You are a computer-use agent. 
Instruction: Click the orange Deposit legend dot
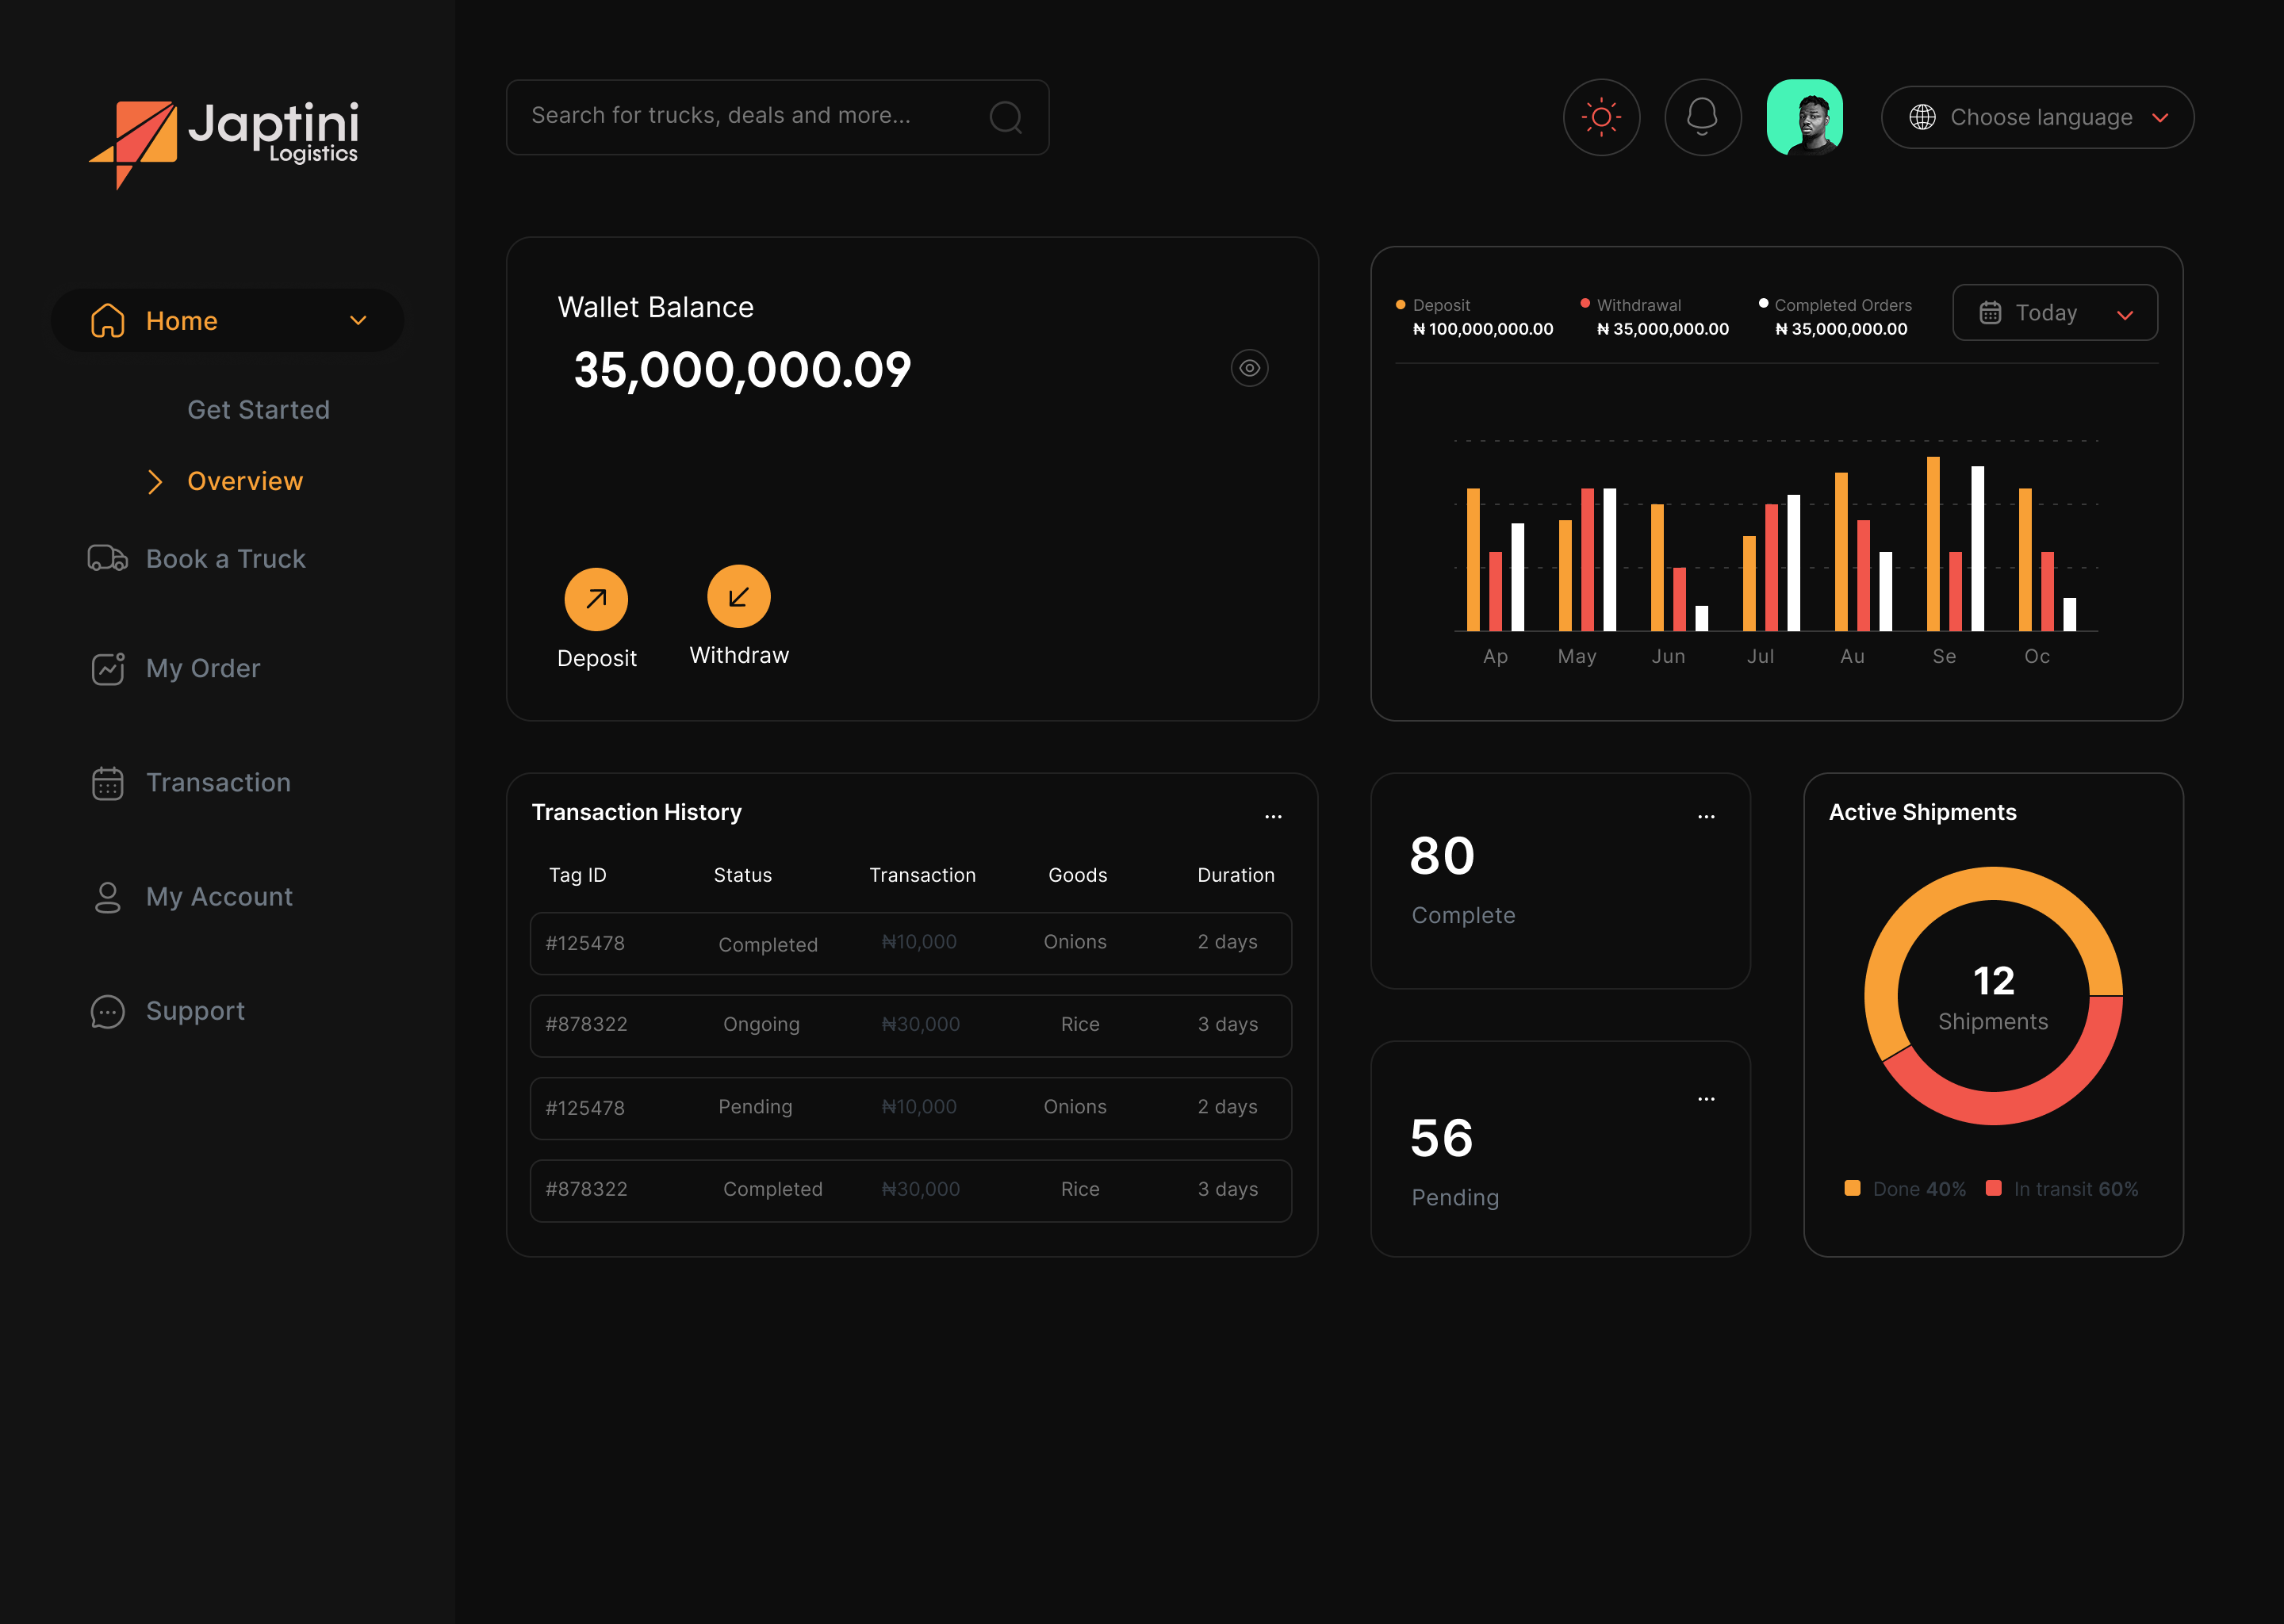click(1400, 304)
